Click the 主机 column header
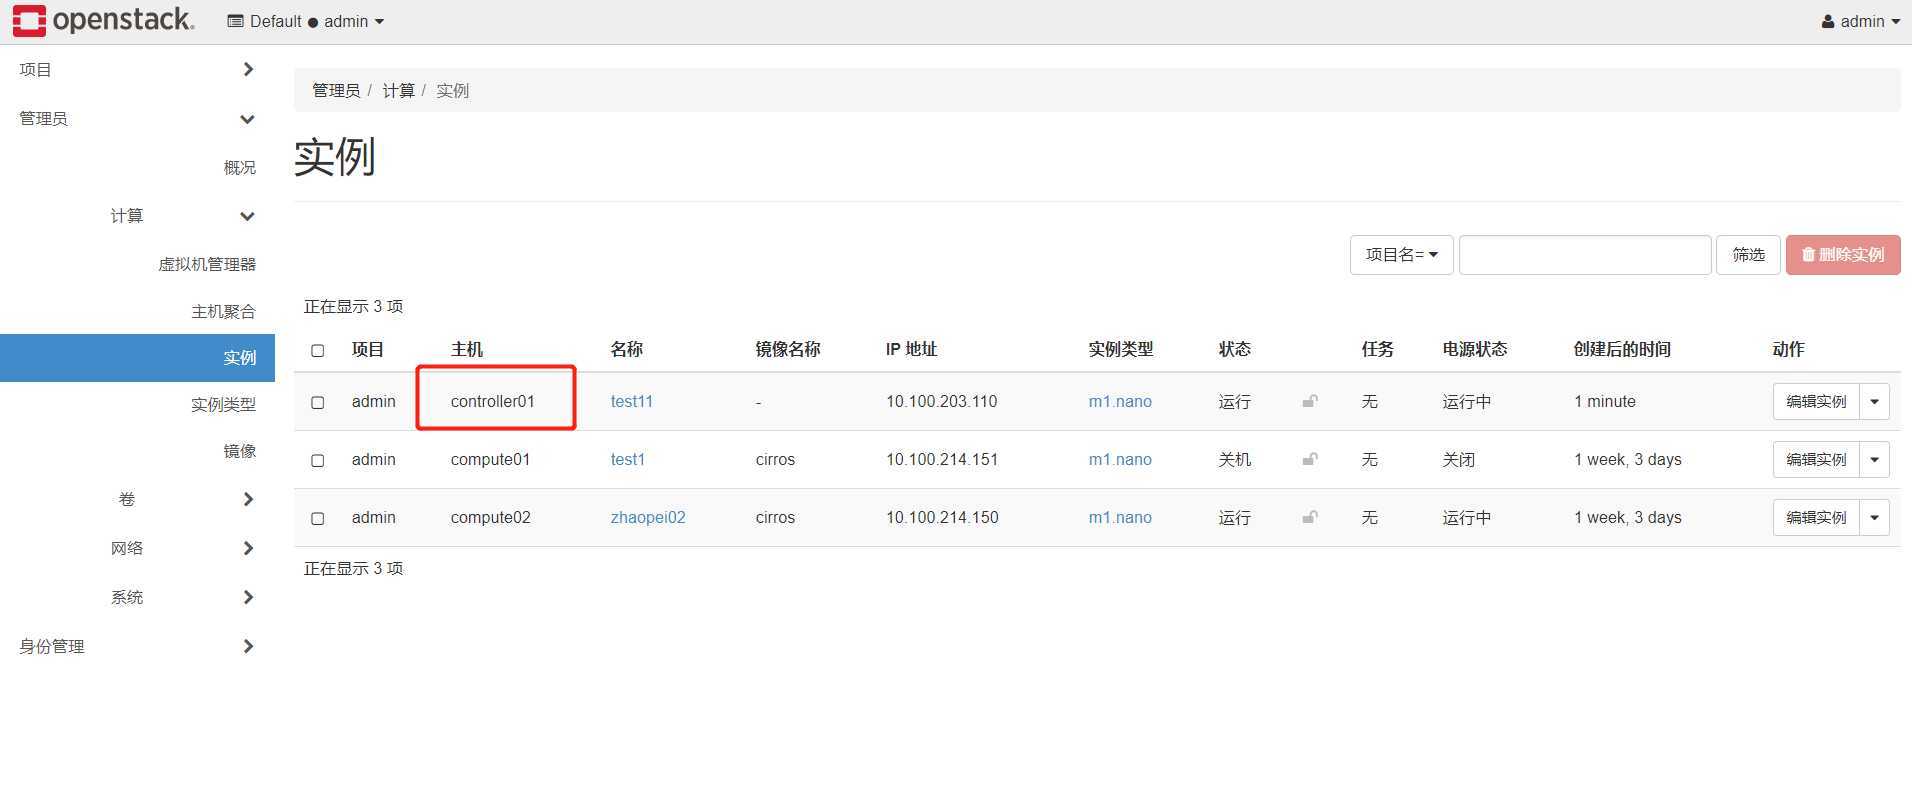The height and width of the screenshot is (804, 1912). click(x=467, y=349)
